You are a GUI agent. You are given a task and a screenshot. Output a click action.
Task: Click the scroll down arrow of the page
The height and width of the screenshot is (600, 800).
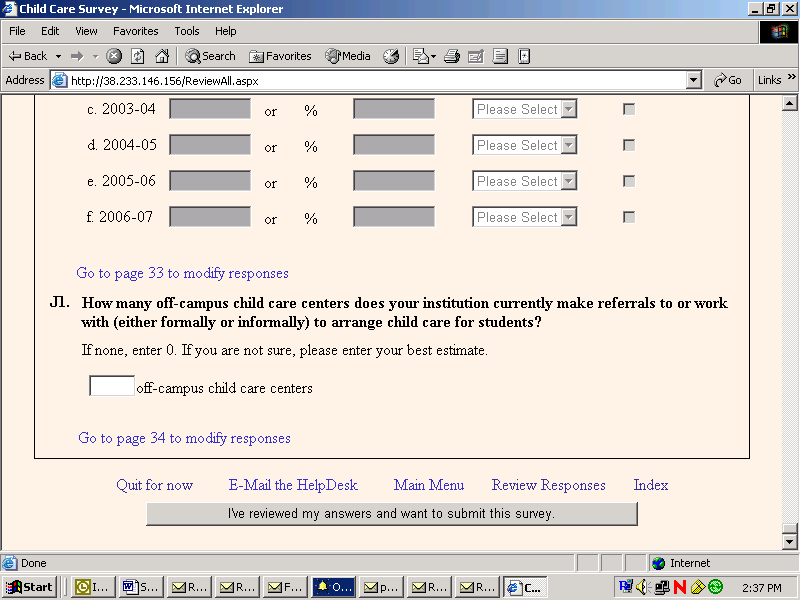789,541
